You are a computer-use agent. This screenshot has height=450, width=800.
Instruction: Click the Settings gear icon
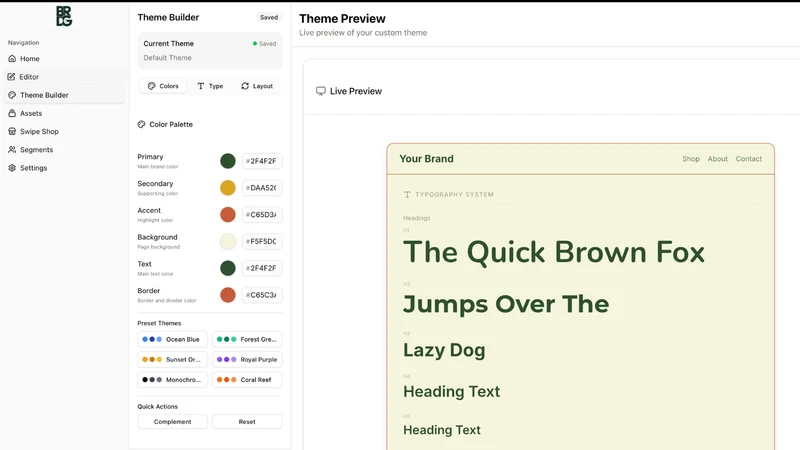(x=12, y=168)
